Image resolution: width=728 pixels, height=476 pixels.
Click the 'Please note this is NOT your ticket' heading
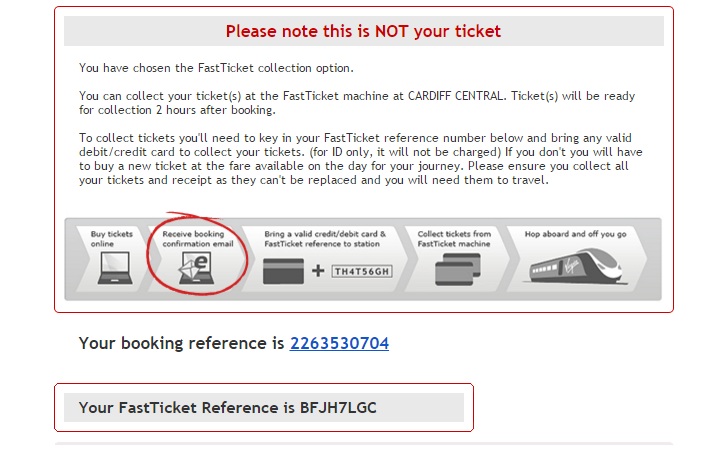[x=364, y=31]
